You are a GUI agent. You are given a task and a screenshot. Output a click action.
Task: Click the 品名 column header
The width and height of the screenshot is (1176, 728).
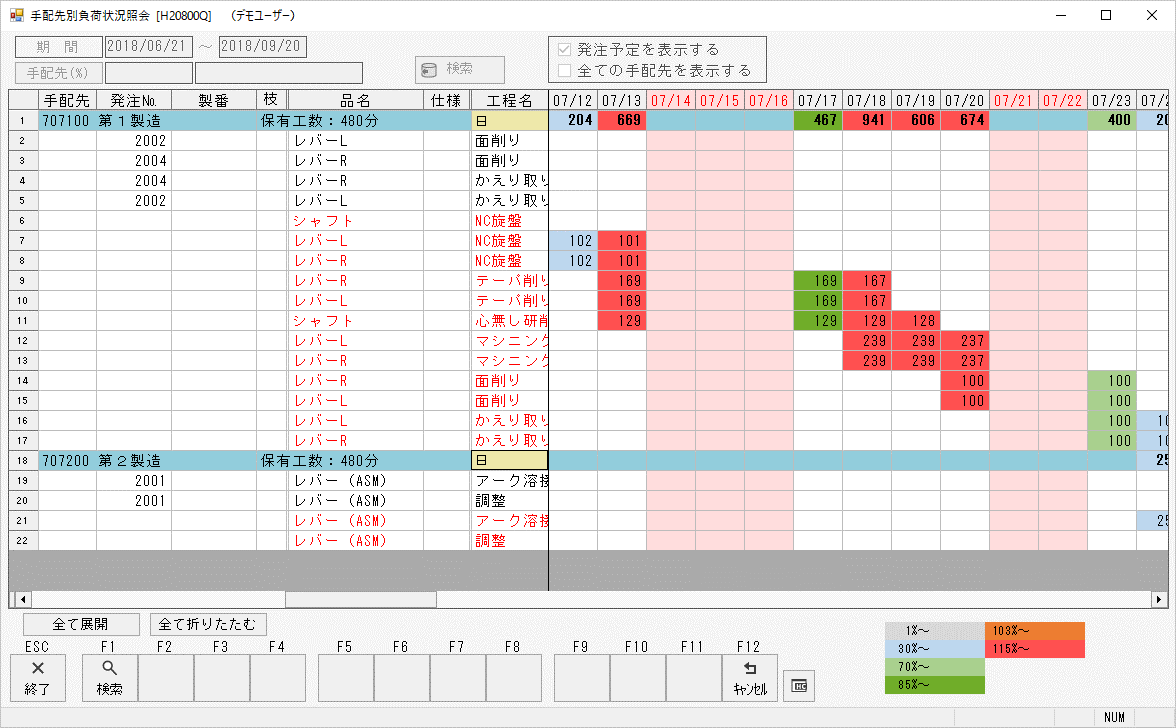point(355,100)
